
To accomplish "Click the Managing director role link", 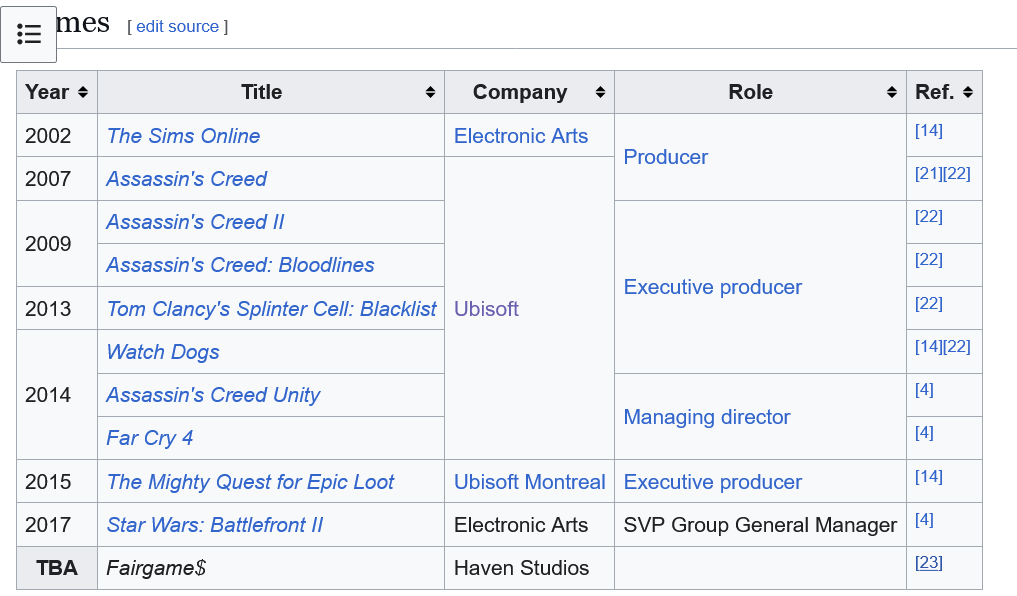I will (707, 416).
